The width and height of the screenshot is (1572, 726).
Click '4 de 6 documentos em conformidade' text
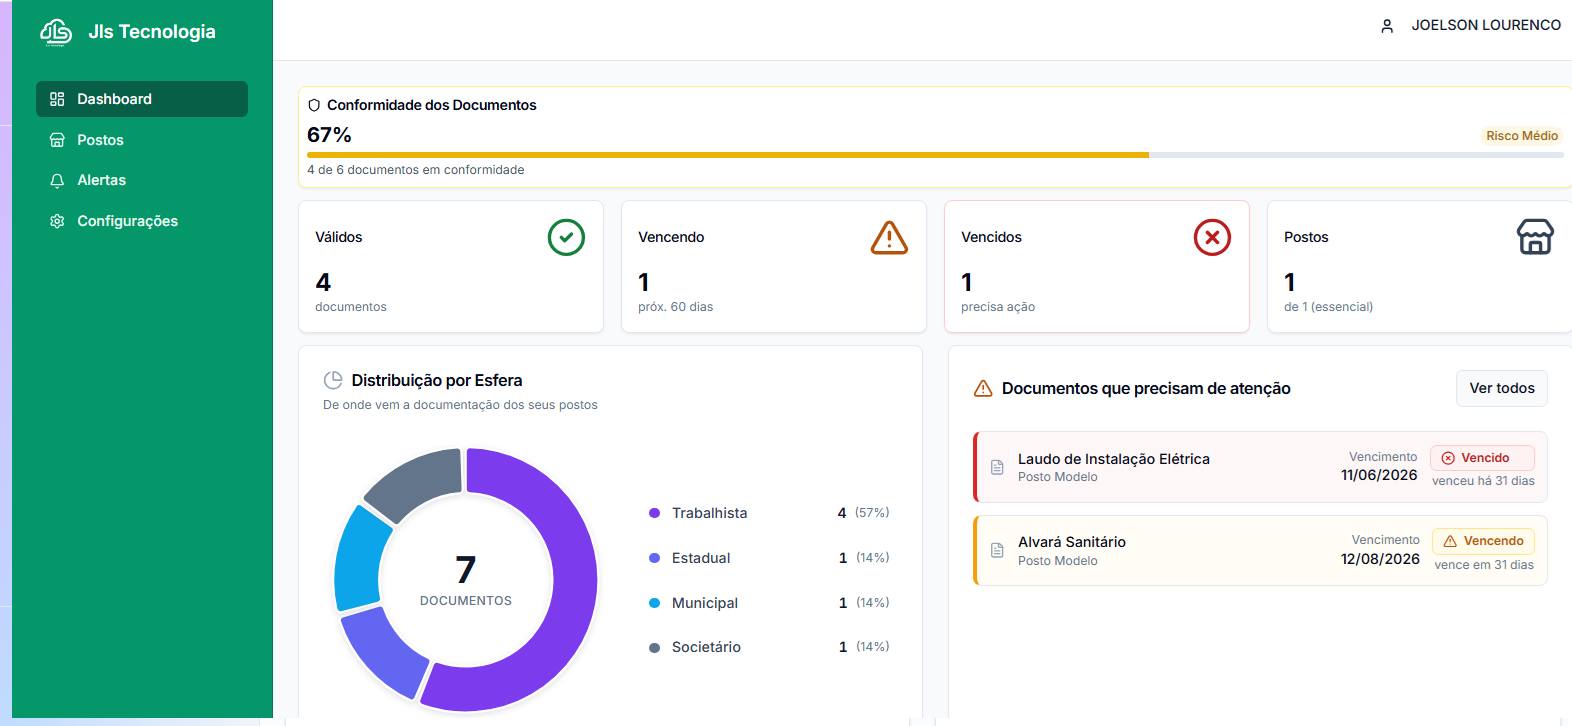click(416, 170)
